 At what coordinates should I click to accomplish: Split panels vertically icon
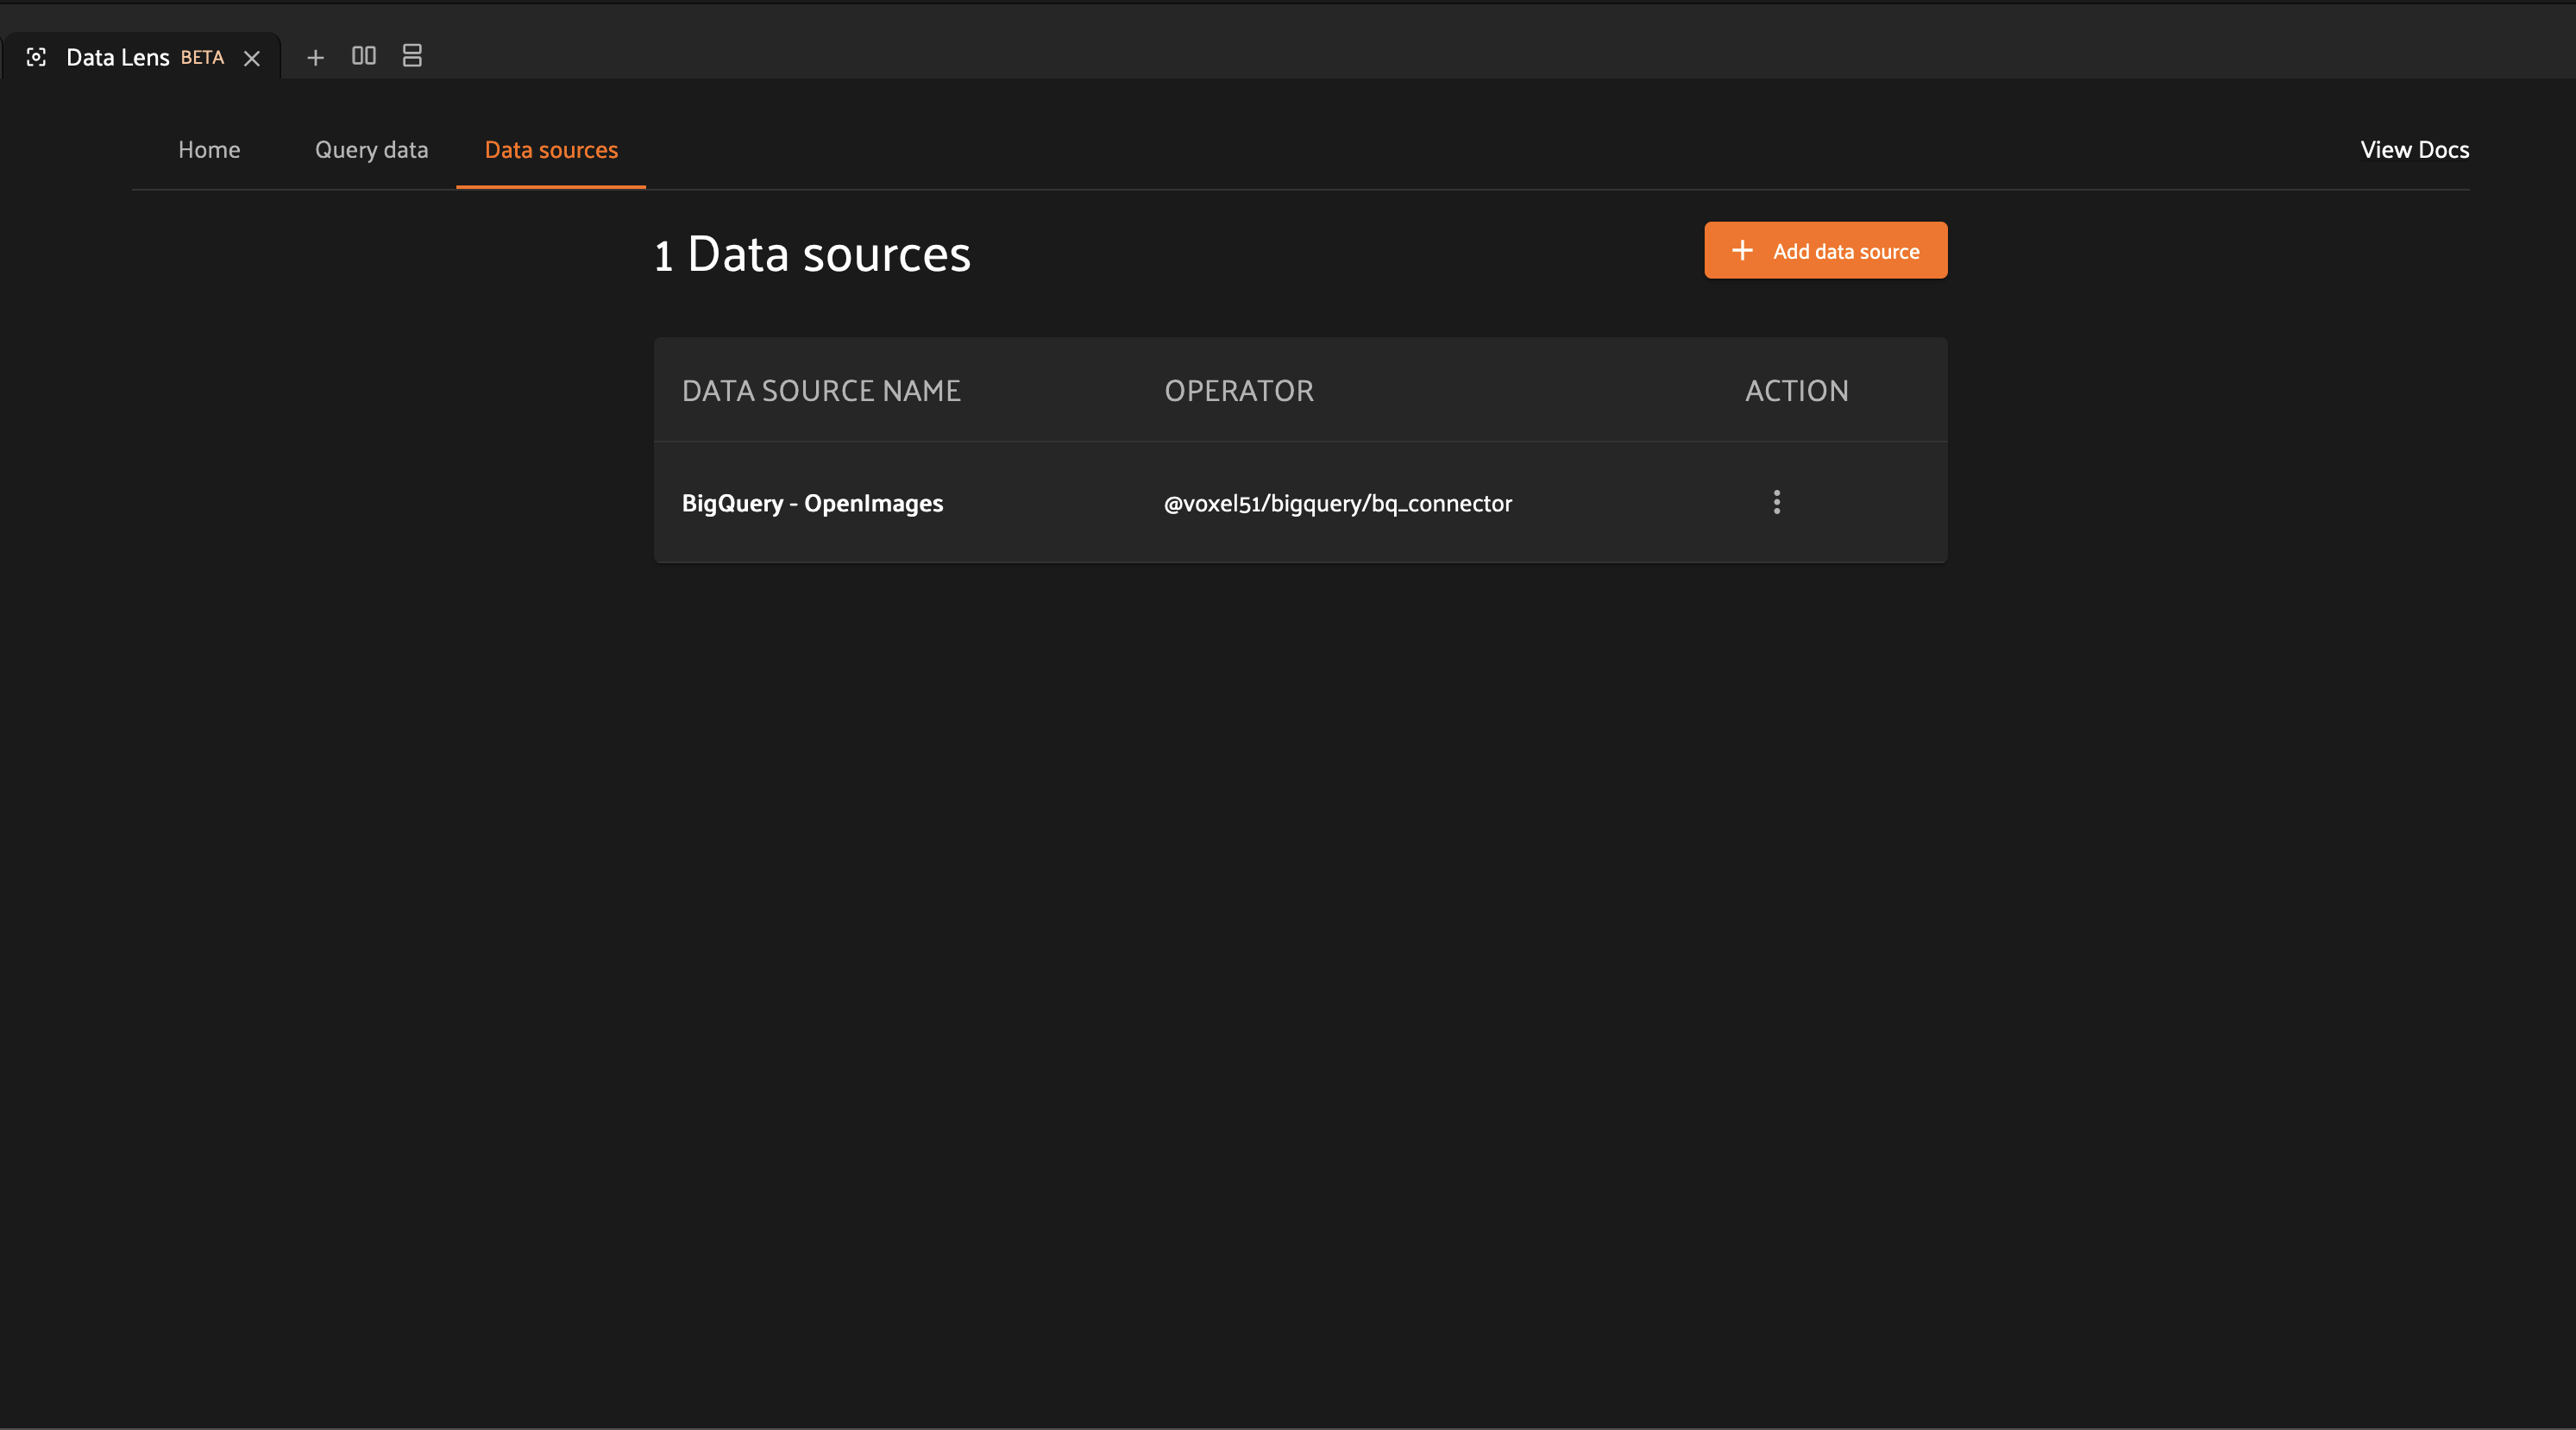click(412, 56)
